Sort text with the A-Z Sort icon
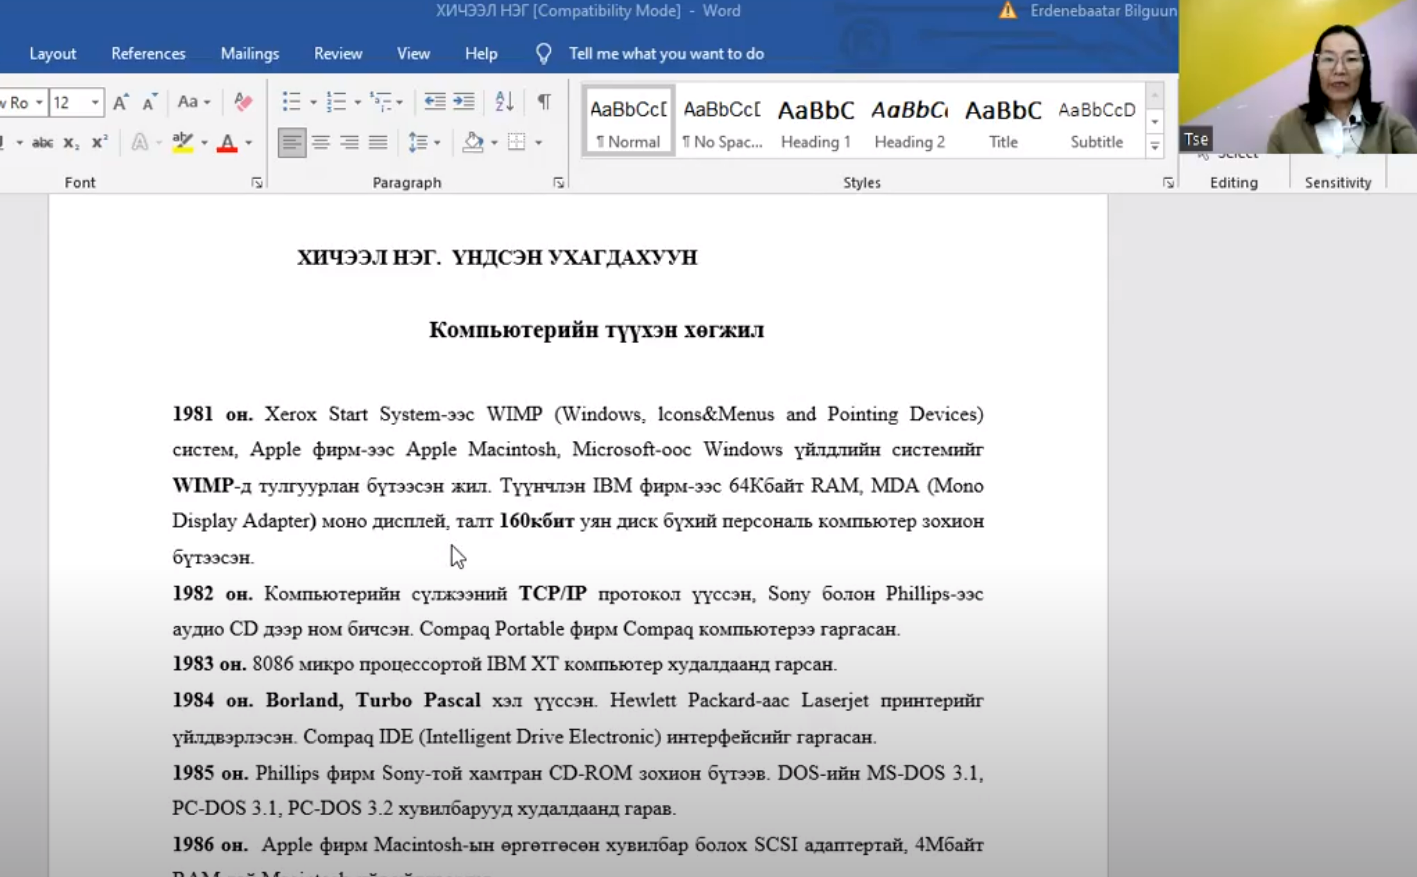Viewport: 1417px width, 877px height. pos(504,102)
